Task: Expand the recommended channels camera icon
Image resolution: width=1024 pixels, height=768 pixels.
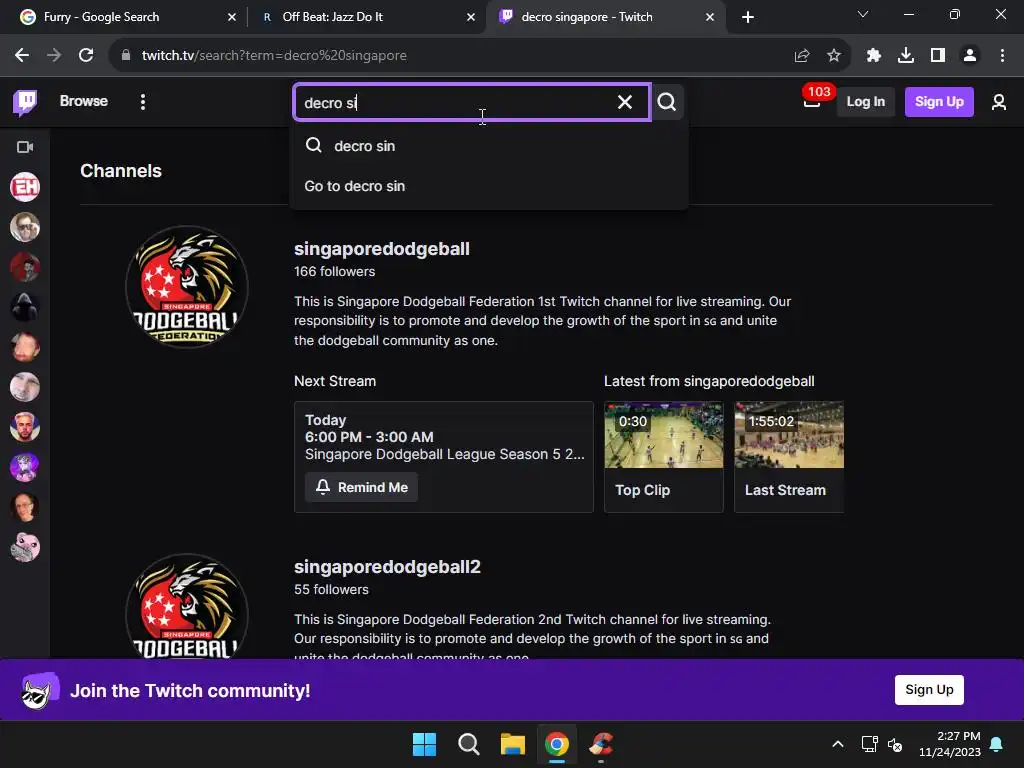Action: click(25, 147)
